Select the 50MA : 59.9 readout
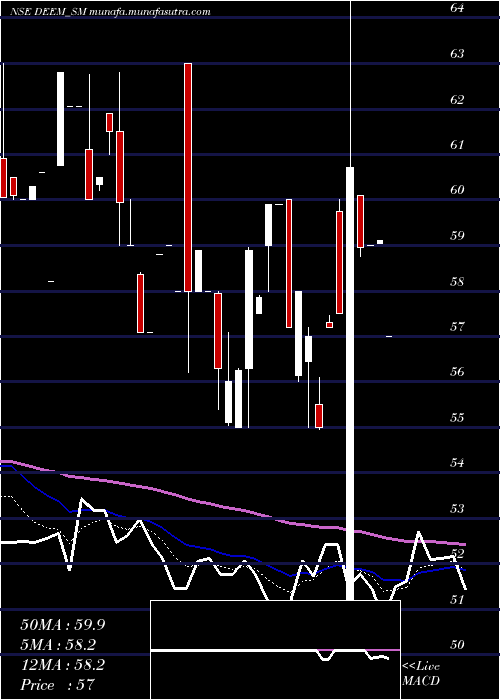The height and width of the screenshot is (700, 500). click(x=62, y=625)
